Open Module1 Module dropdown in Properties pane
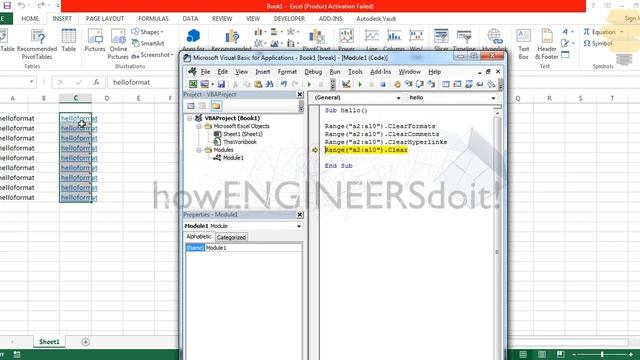640x360 pixels. 299,226
